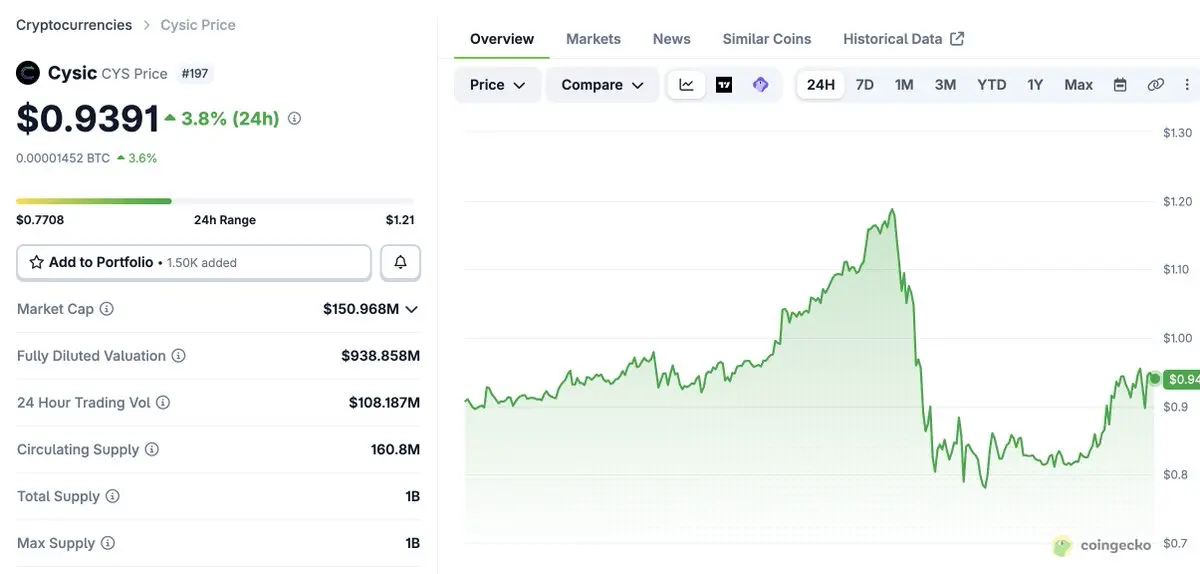Screen dimensions: 1200x574
Task: Click the star icon in Add to Portfolio
Action: (x=36, y=262)
